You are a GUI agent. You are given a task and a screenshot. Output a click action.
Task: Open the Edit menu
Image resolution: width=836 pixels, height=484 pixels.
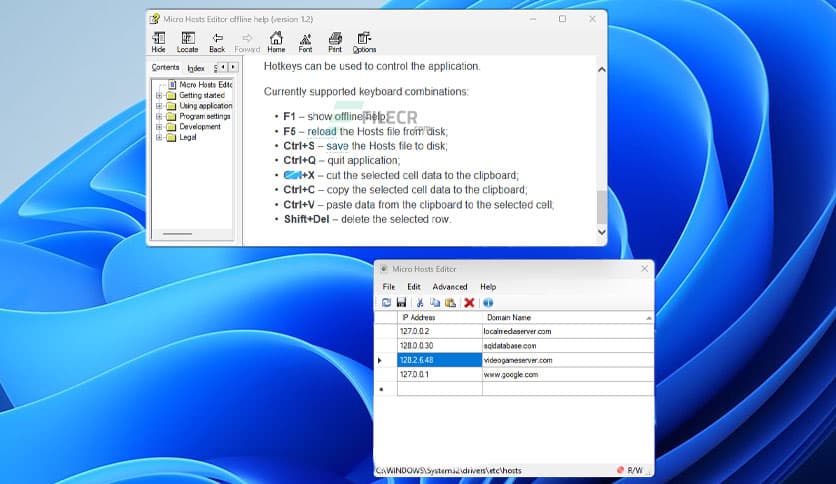point(414,287)
